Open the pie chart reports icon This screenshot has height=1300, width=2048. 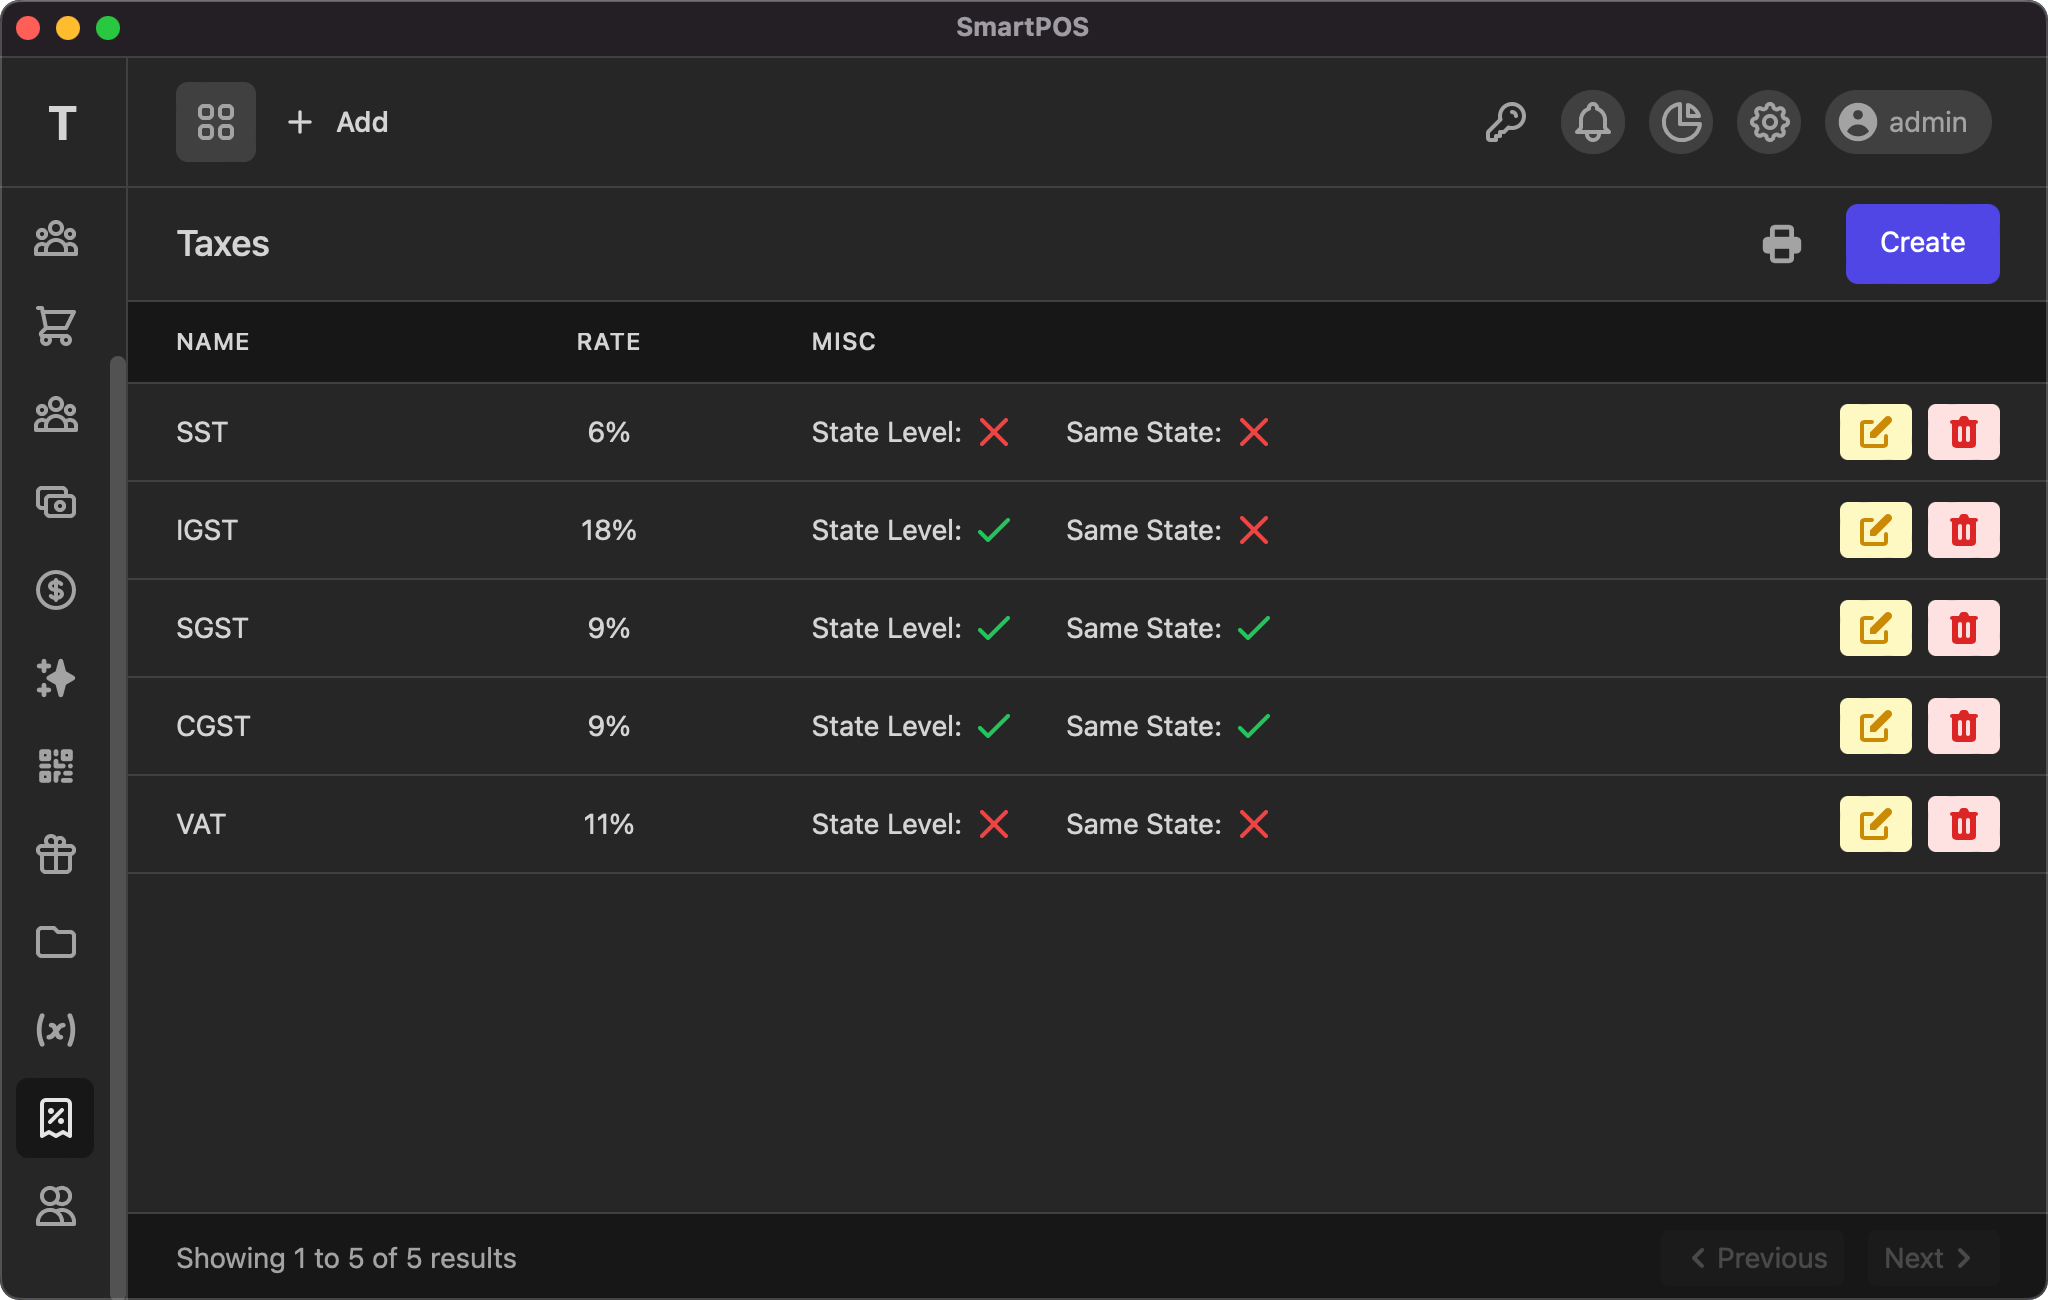tap(1680, 122)
